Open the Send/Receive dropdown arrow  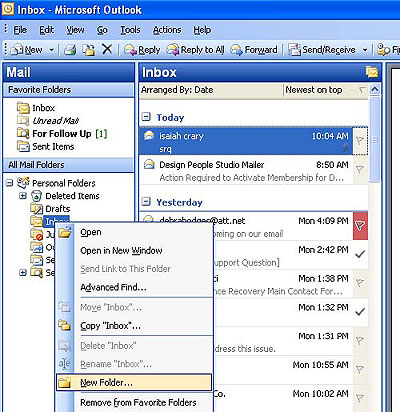coord(365,50)
